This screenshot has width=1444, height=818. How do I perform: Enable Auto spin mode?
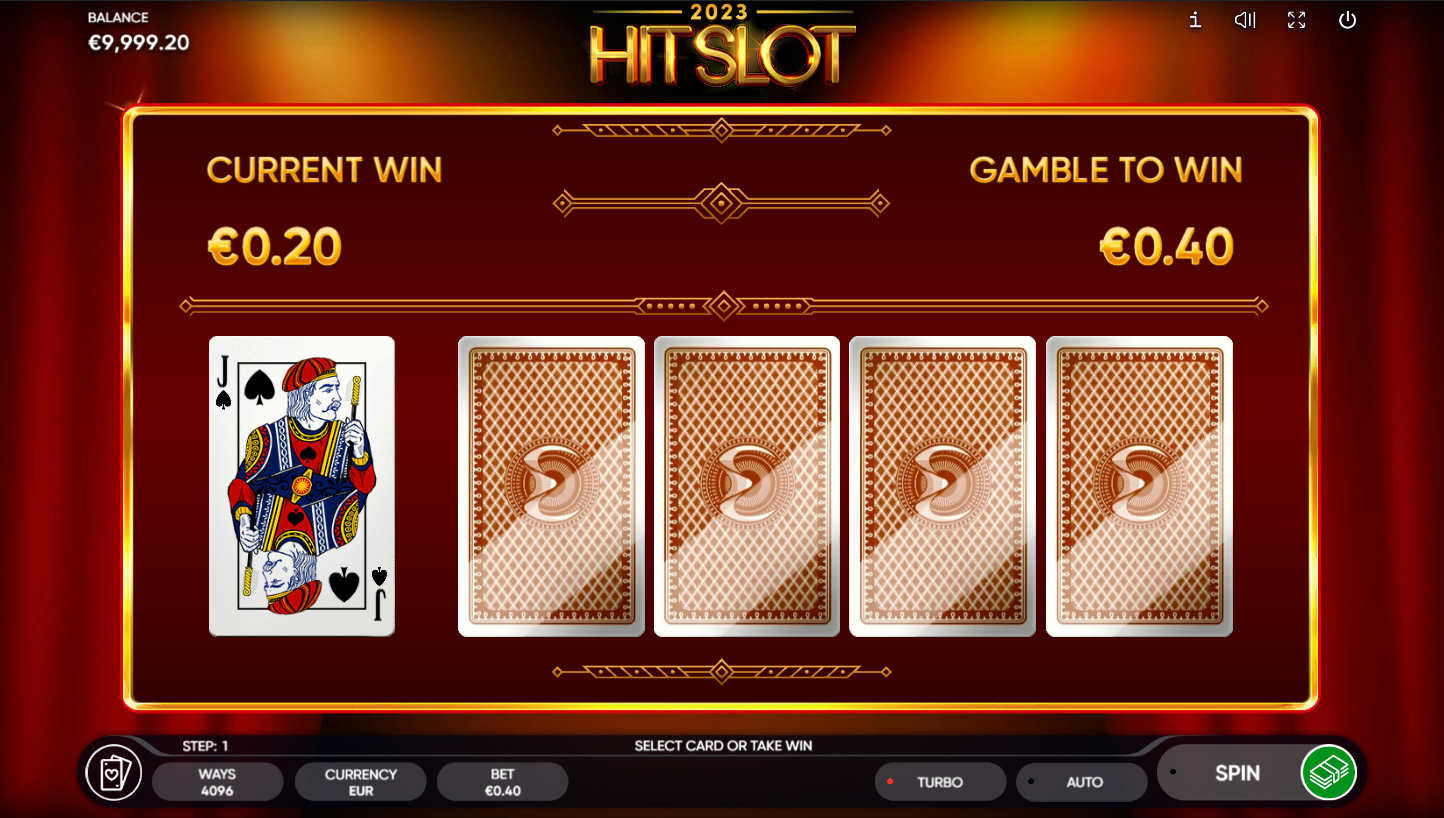pos(1081,782)
